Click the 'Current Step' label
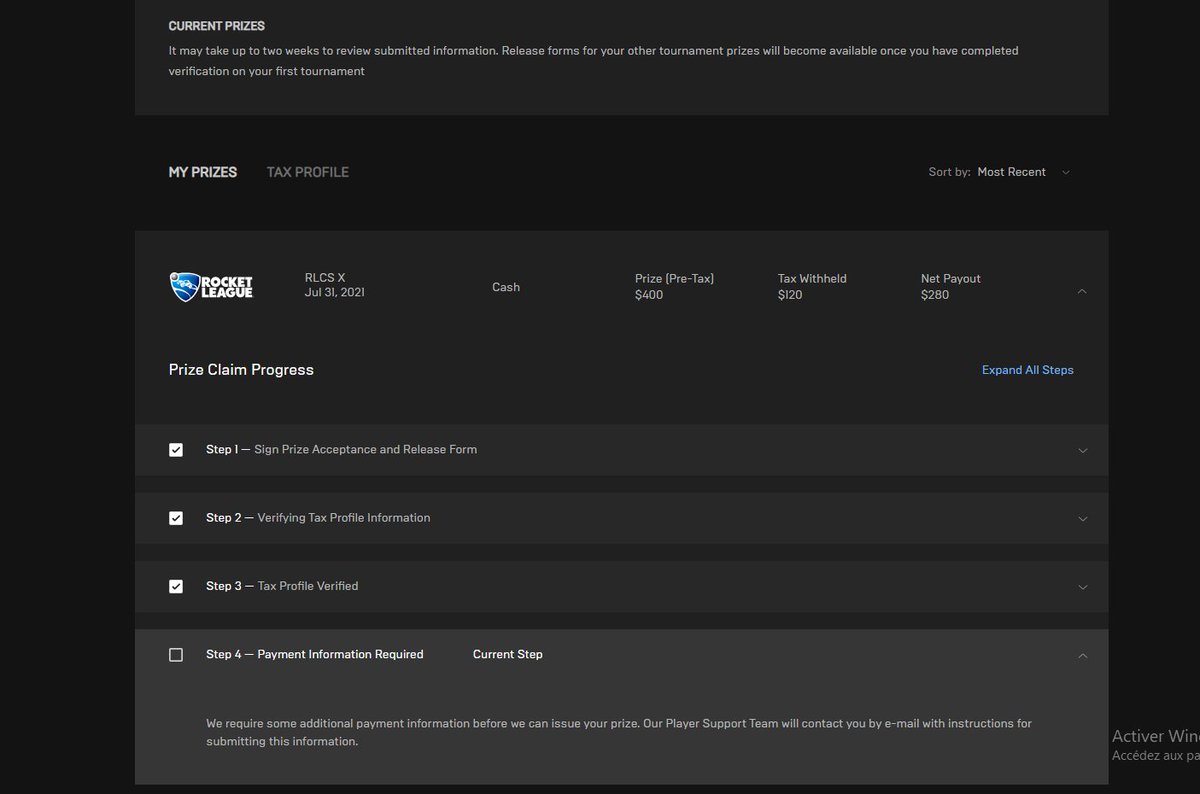The image size is (1200, 794). pos(508,655)
